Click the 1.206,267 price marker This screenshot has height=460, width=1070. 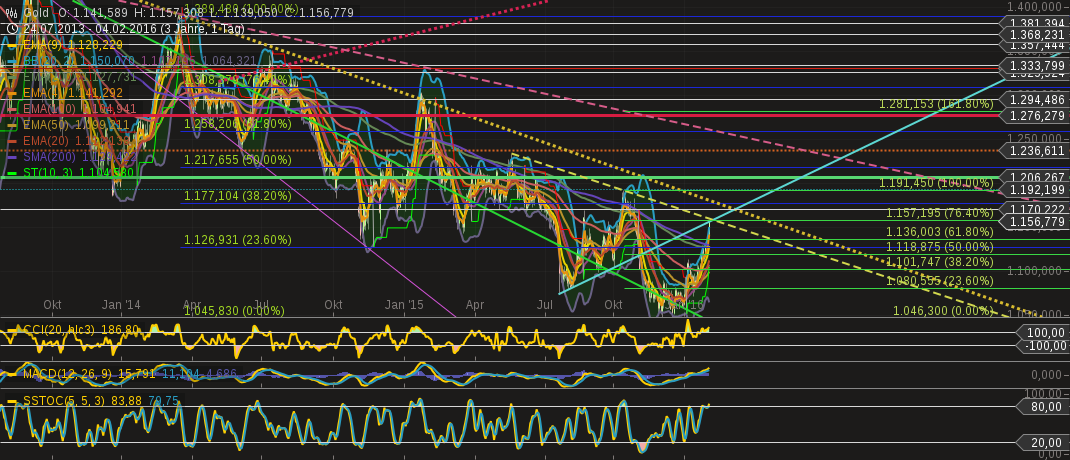[x=1035, y=177]
